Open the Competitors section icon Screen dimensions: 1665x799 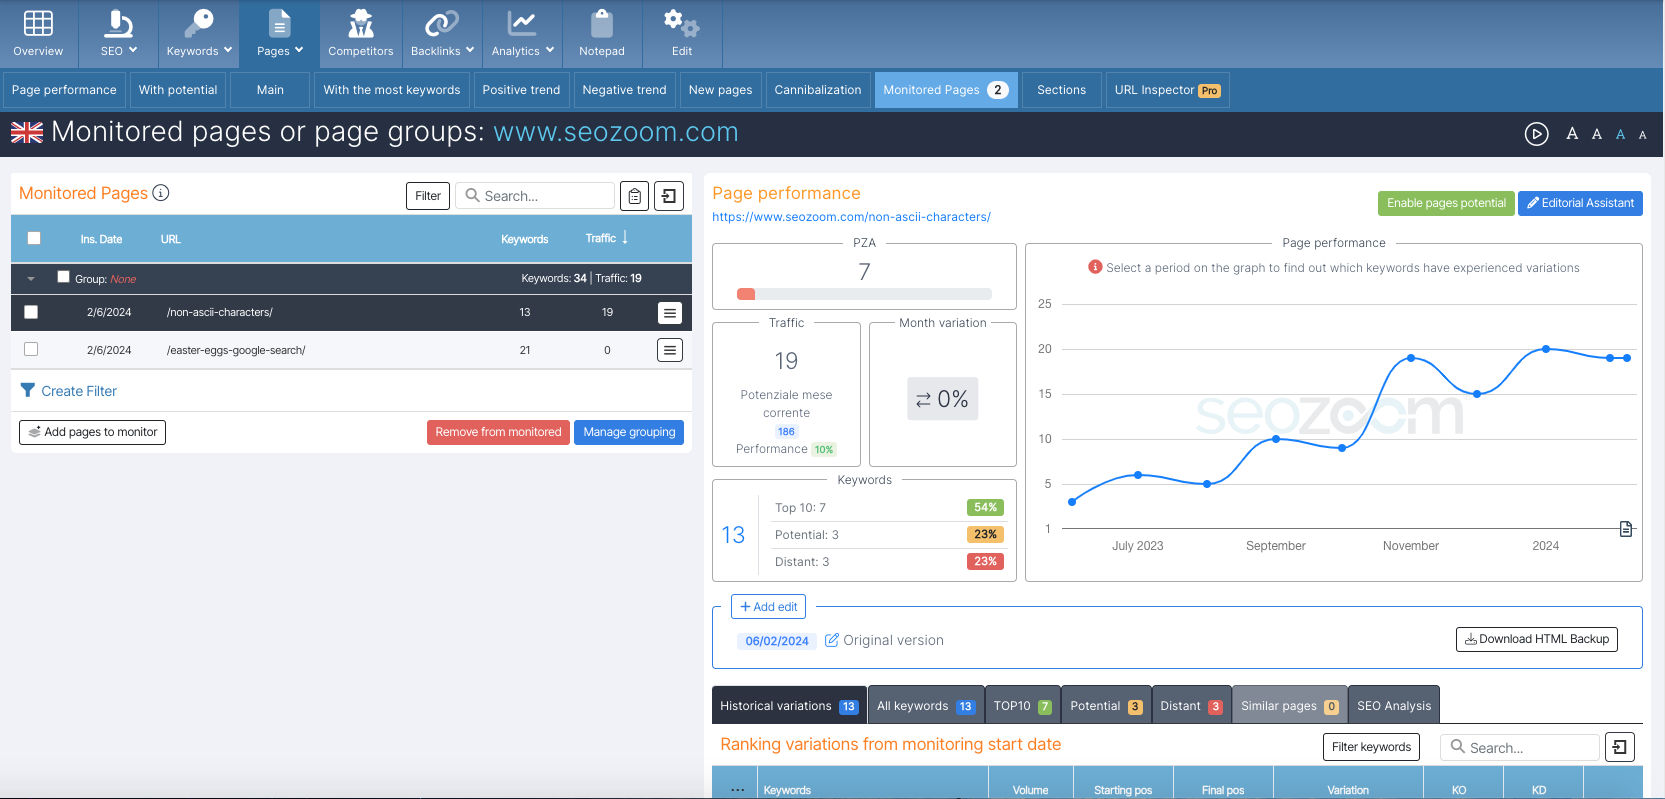point(361,23)
